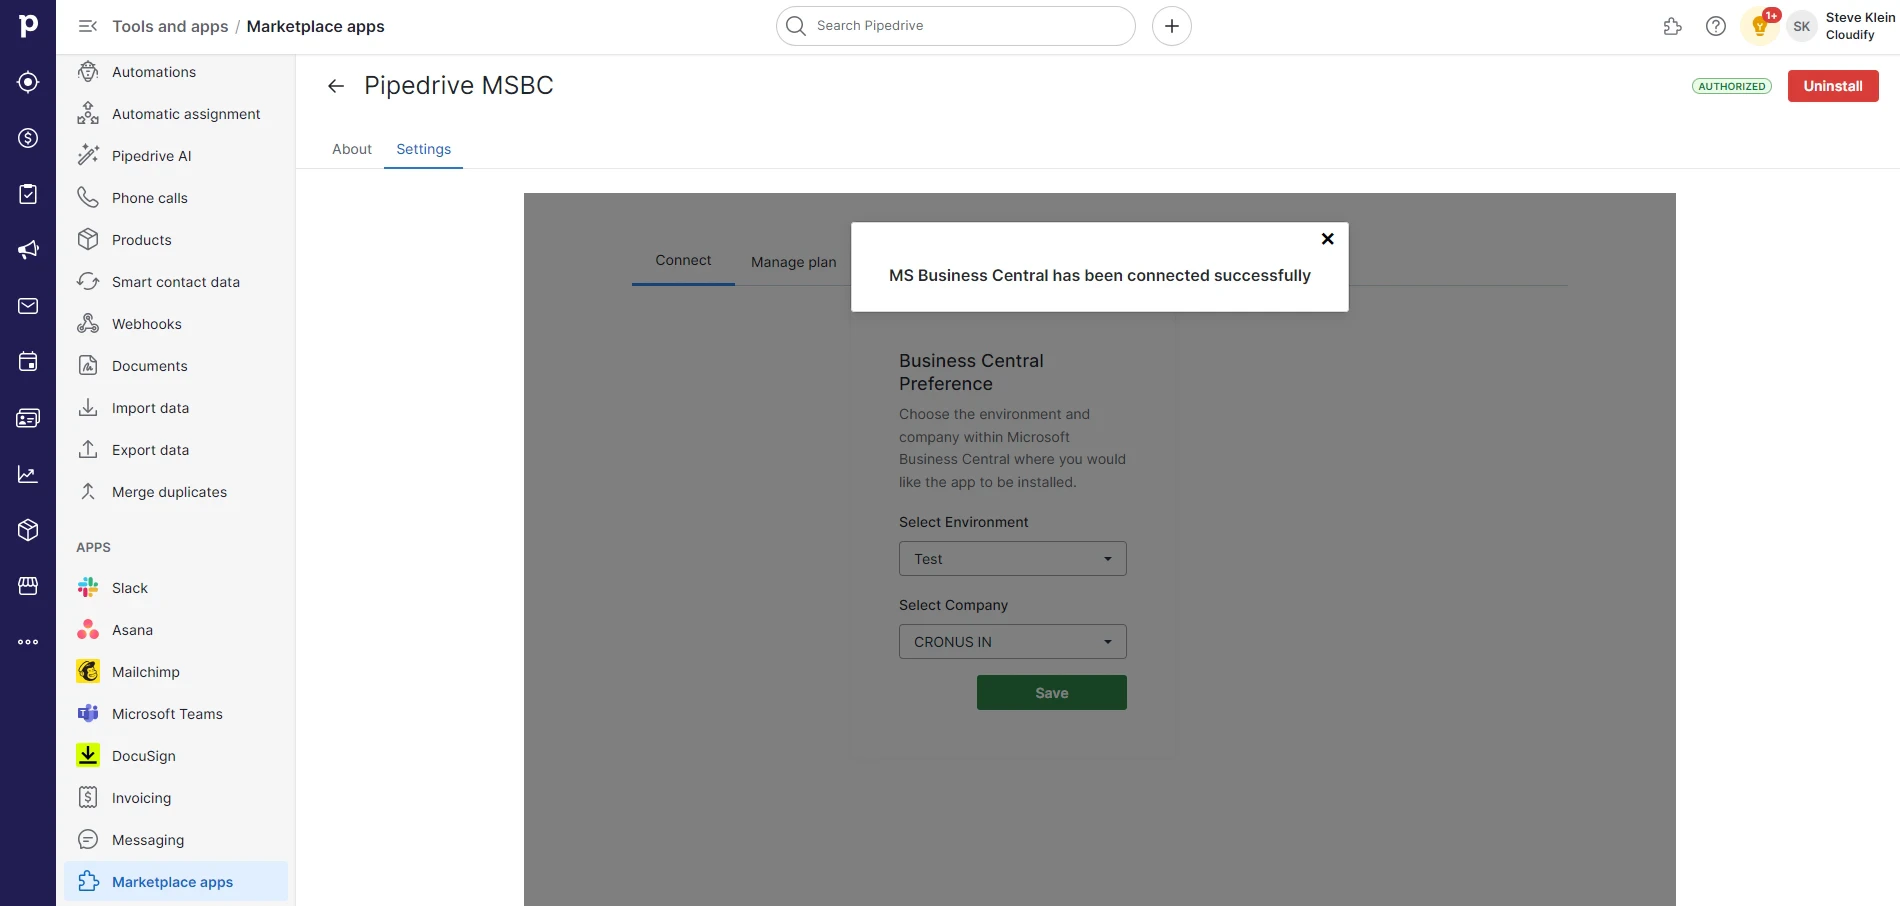Image resolution: width=1900 pixels, height=906 pixels.
Task: Open Campaigns from the megaphone icon
Action: pyautogui.click(x=28, y=250)
